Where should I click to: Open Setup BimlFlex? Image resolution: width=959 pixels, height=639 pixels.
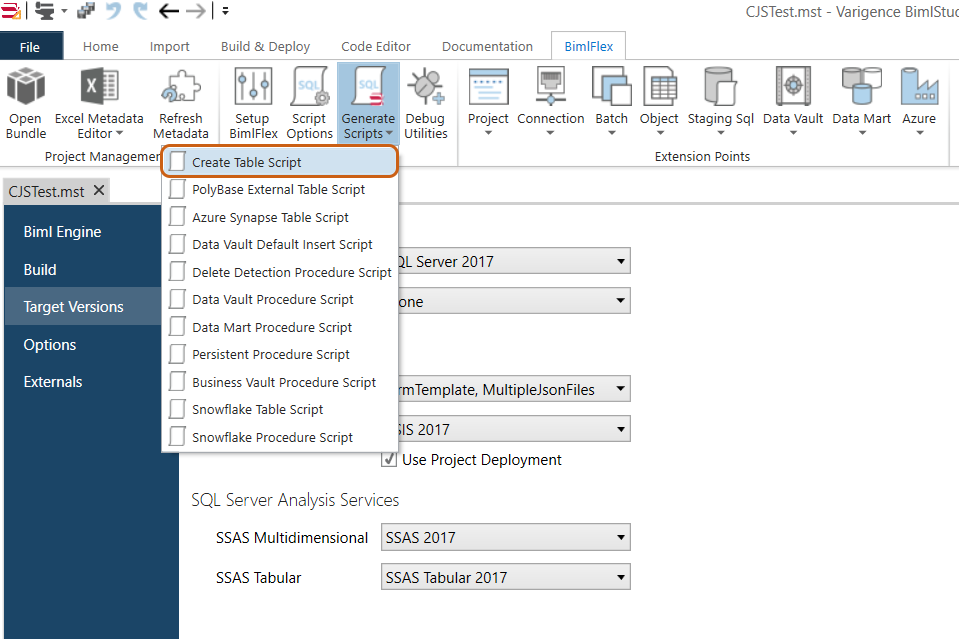(253, 103)
